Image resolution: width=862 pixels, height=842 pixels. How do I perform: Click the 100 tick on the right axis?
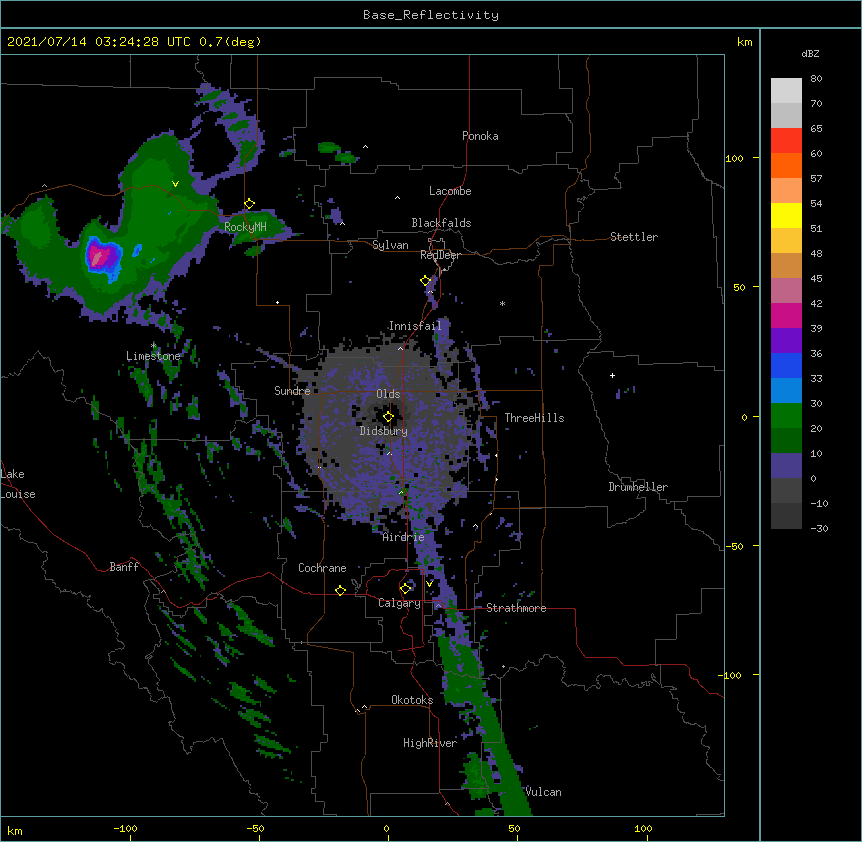coord(734,158)
